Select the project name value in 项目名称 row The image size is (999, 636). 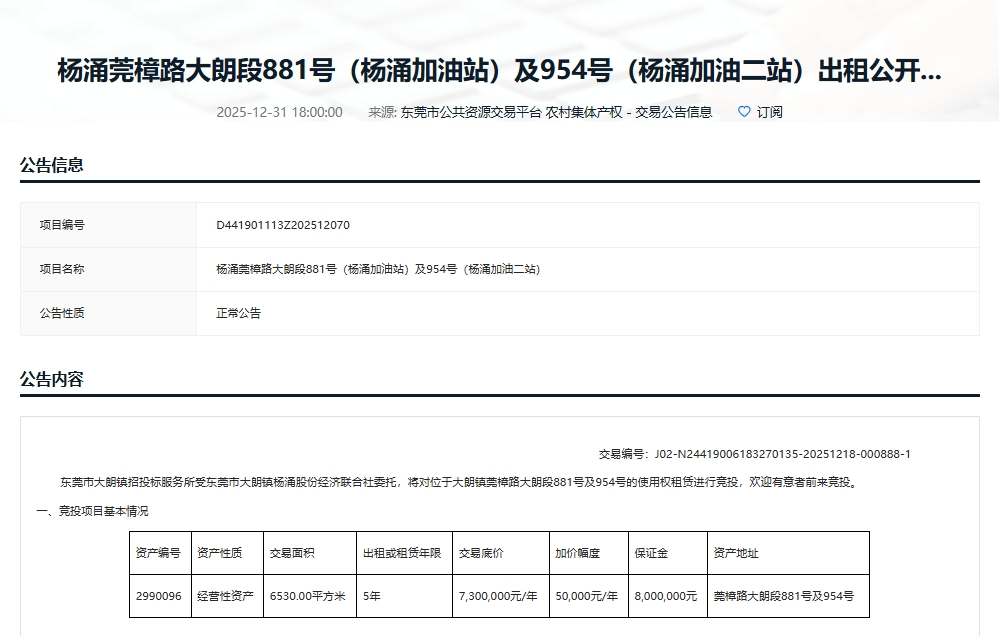tap(377, 269)
